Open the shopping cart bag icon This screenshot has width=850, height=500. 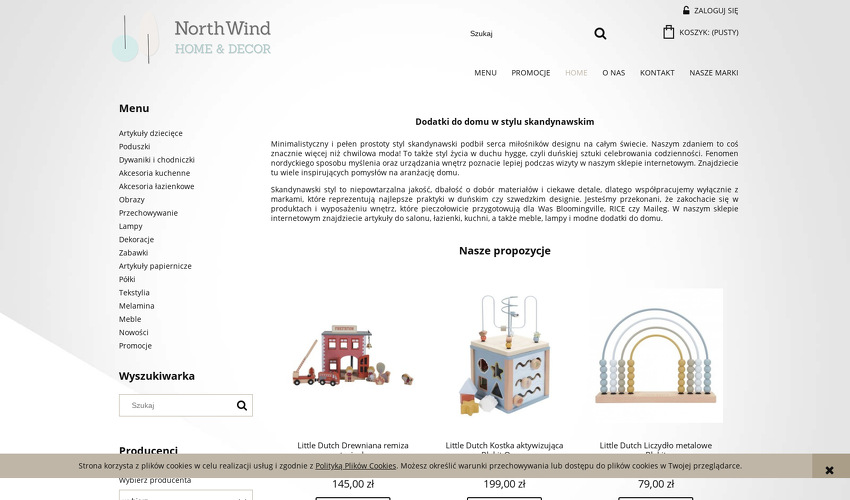tap(668, 32)
